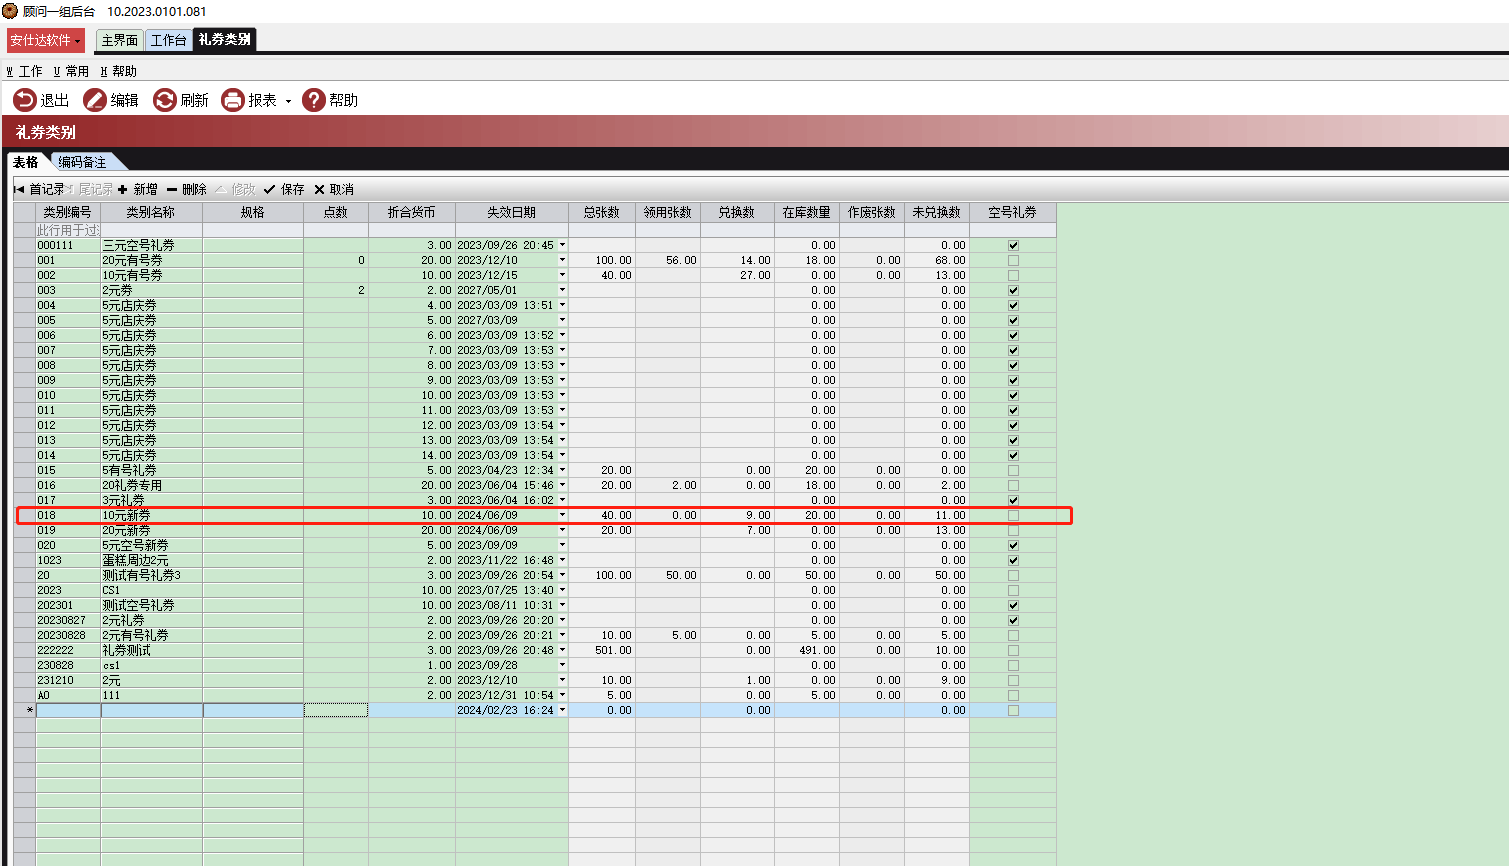1509x866 pixels.
Task: Click the 刷新 (refresh) icon
Action: pos(165,100)
